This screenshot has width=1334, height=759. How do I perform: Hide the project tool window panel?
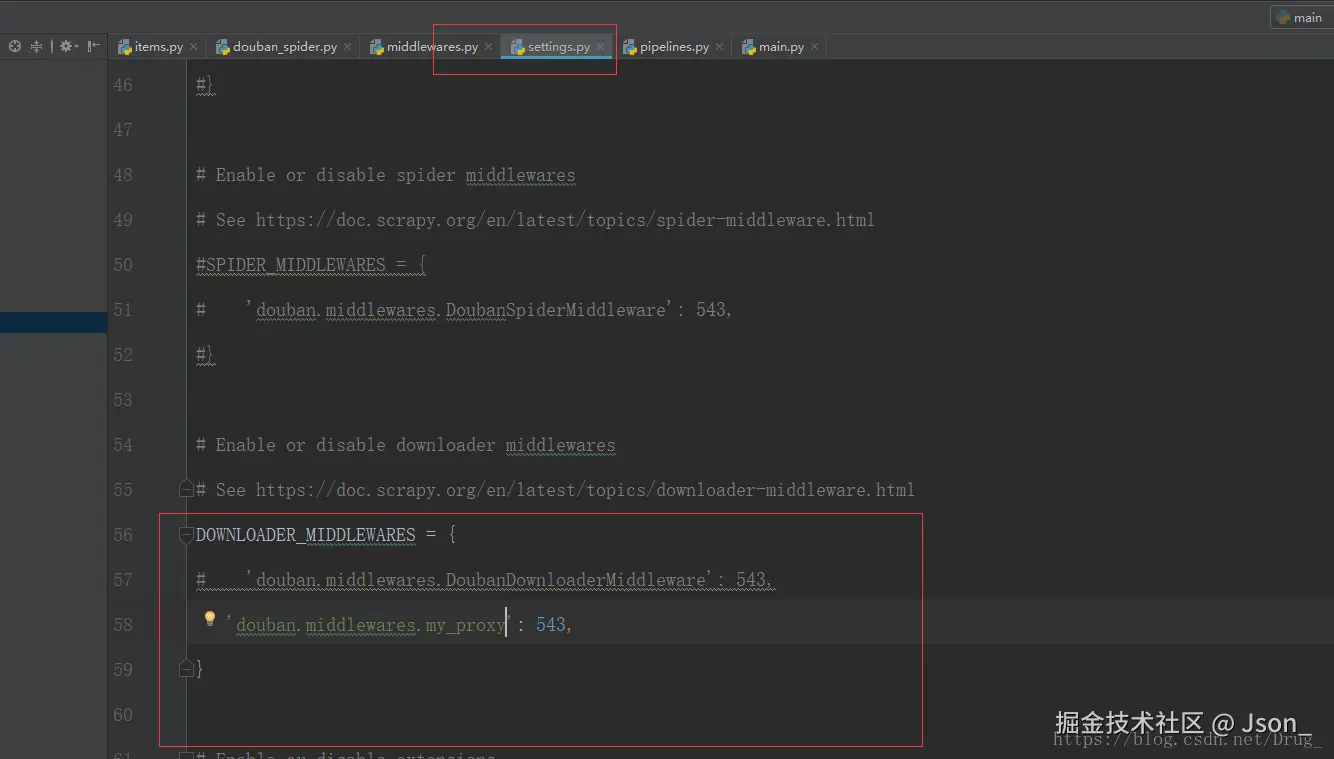(93, 46)
